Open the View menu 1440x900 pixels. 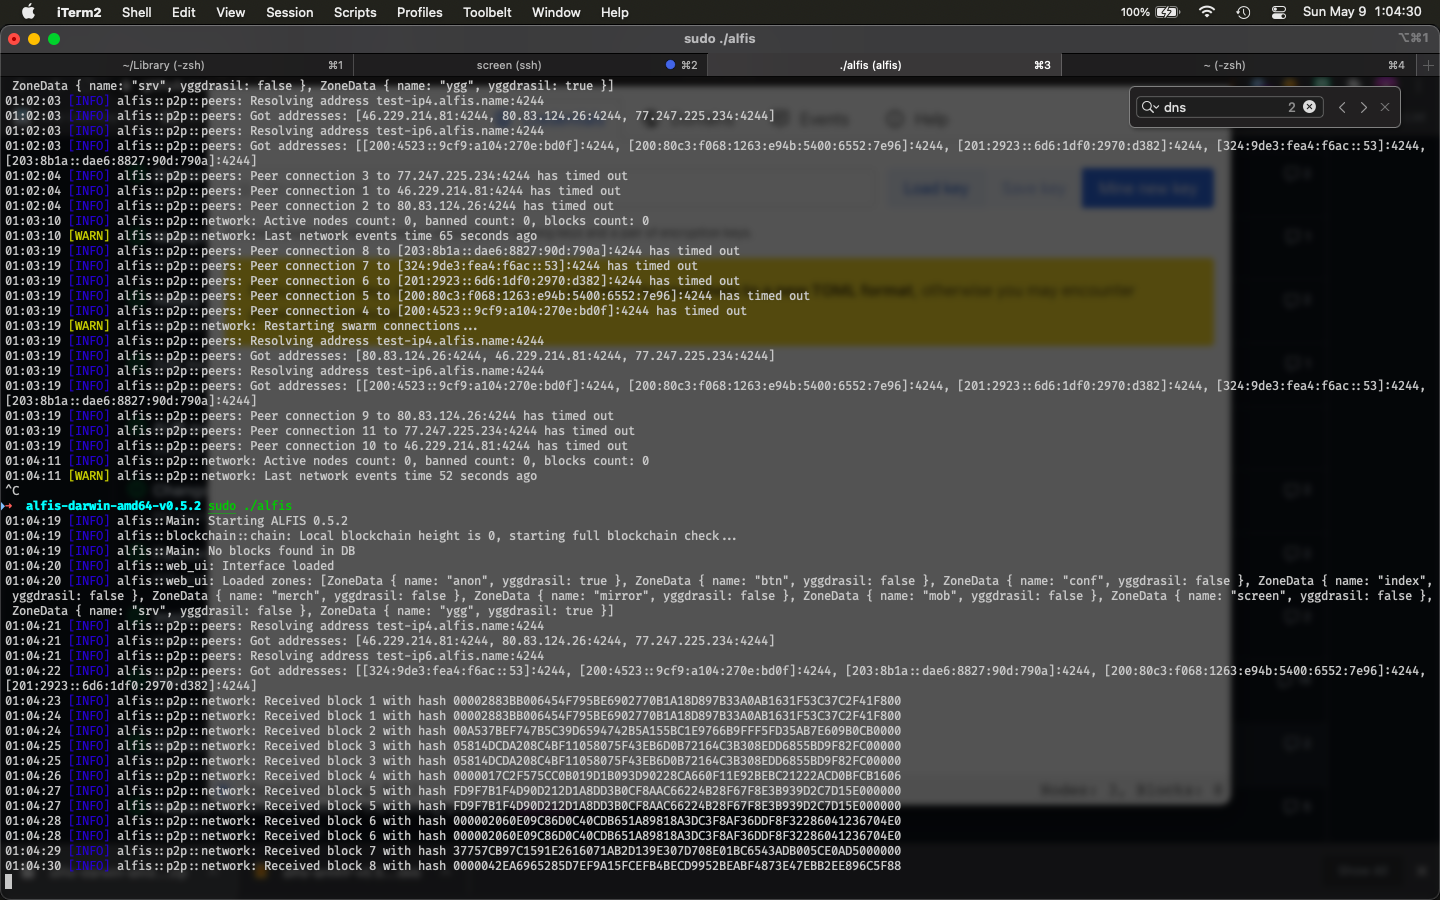(x=231, y=12)
